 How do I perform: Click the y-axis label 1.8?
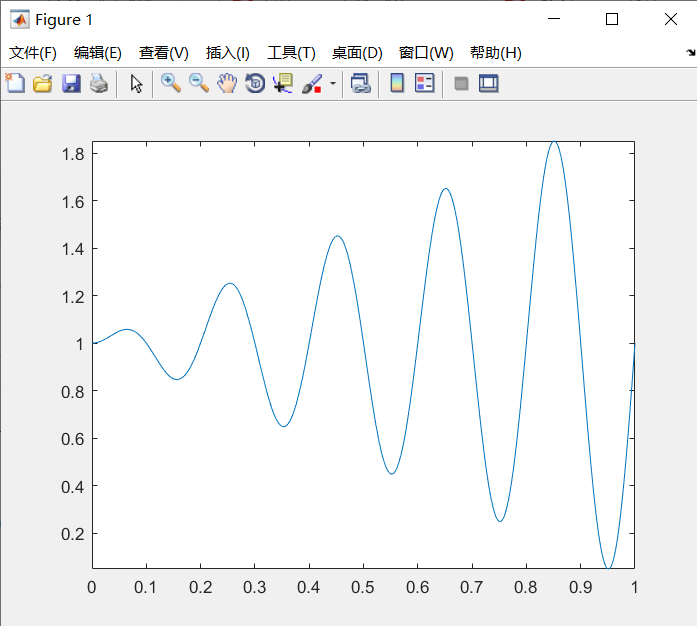73,154
